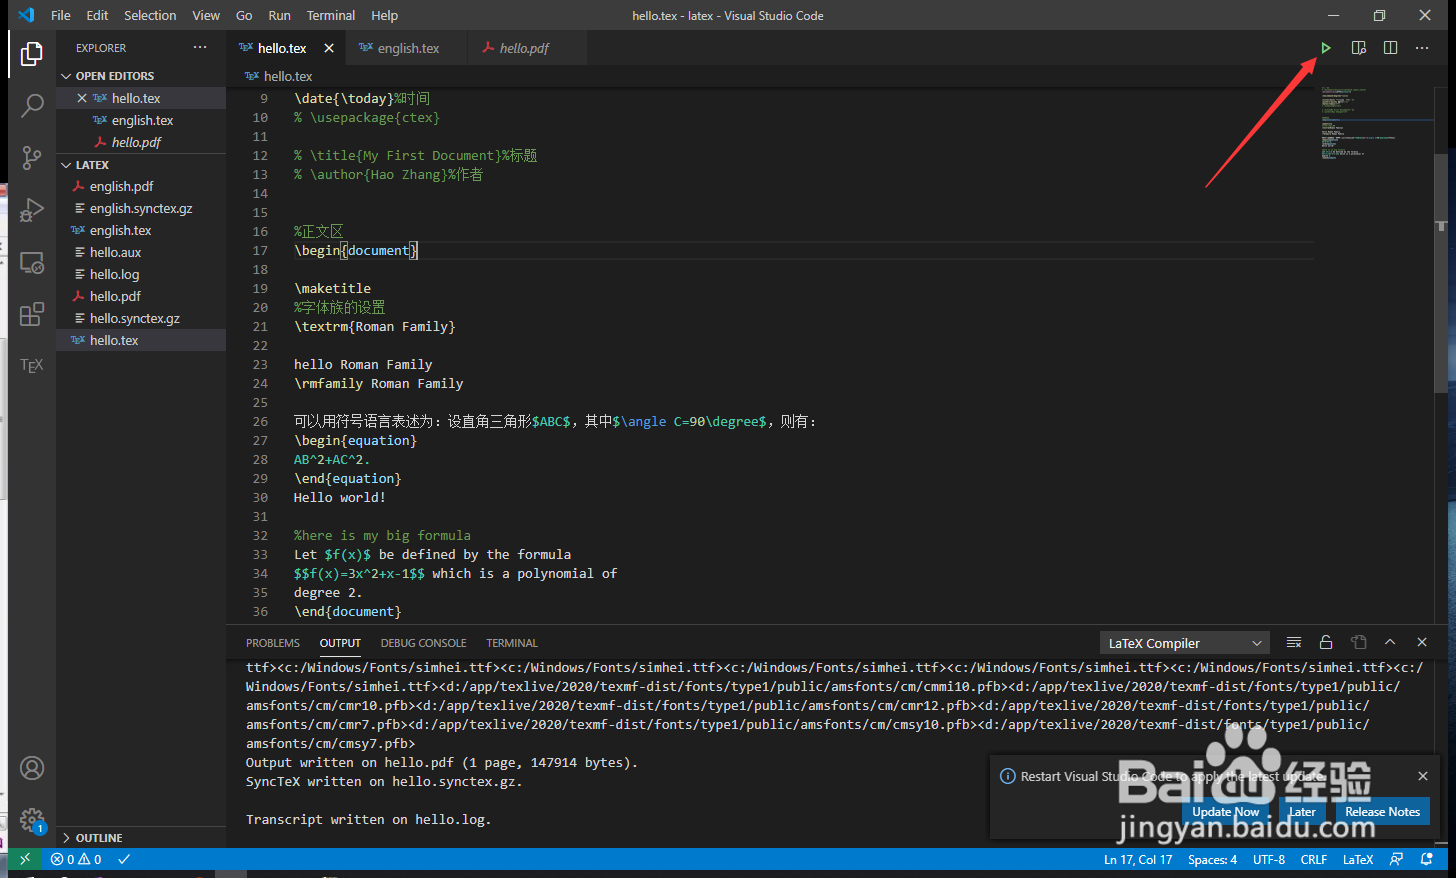This screenshot has width=1456, height=878.
Task: Open the Help menu
Action: (385, 15)
